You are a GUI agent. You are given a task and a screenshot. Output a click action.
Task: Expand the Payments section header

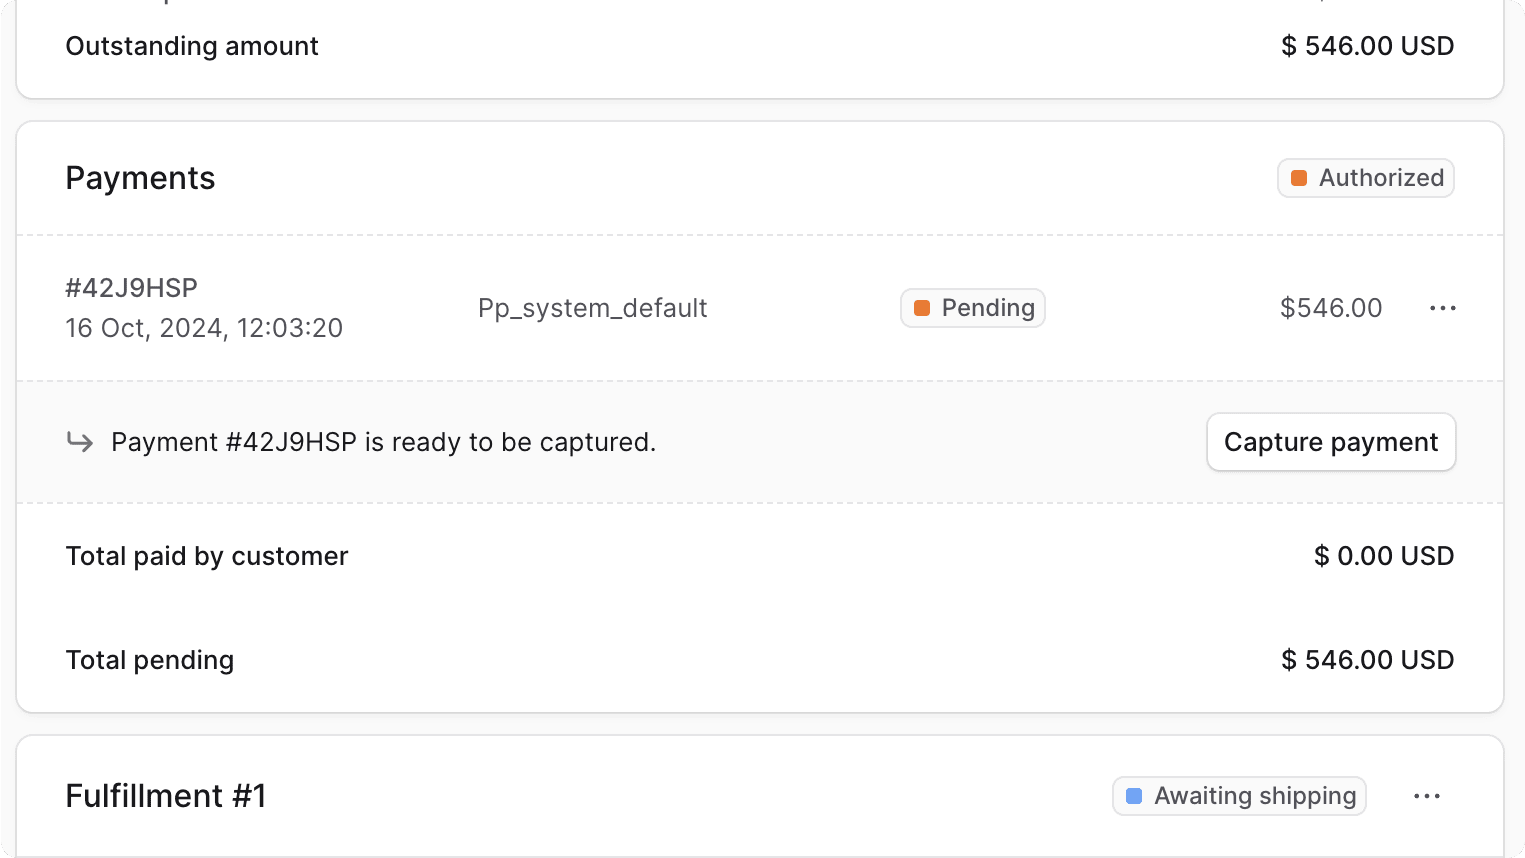pyautogui.click(x=140, y=178)
